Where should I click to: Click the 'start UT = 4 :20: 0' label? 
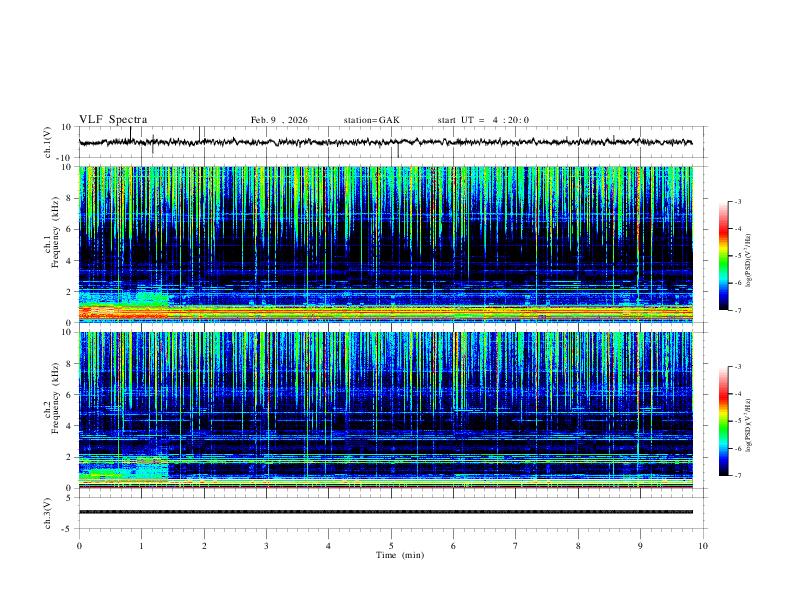483,120
